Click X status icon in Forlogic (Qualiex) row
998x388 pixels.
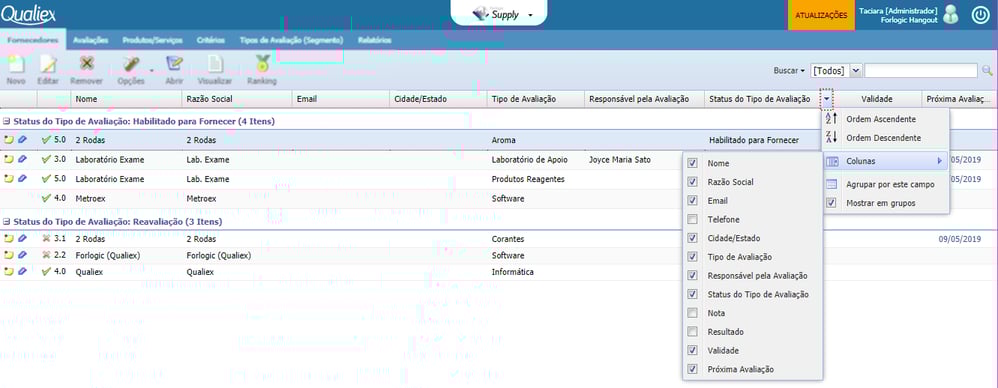click(46, 255)
